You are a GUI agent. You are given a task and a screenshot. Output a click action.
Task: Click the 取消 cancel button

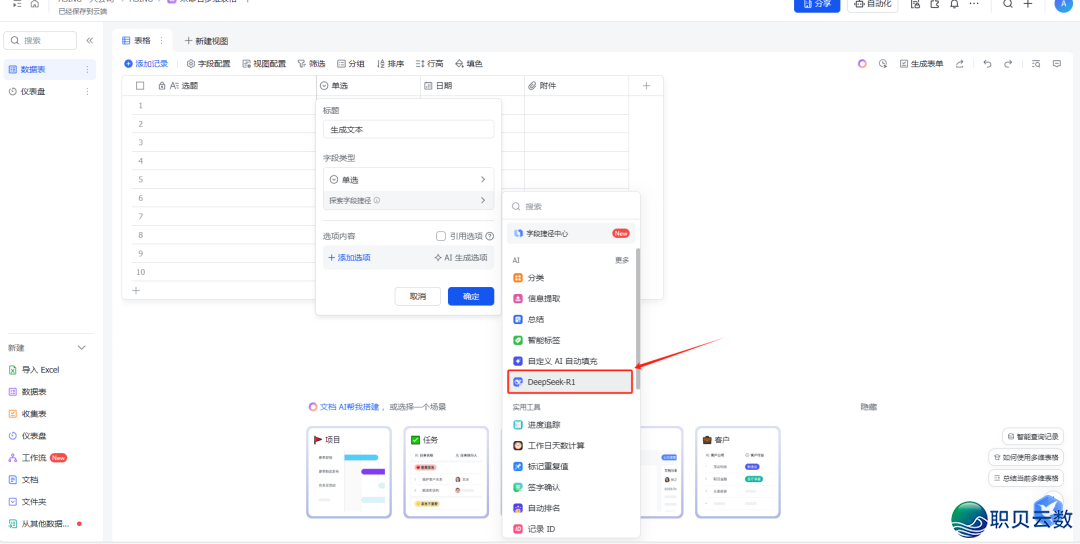coord(417,296)
